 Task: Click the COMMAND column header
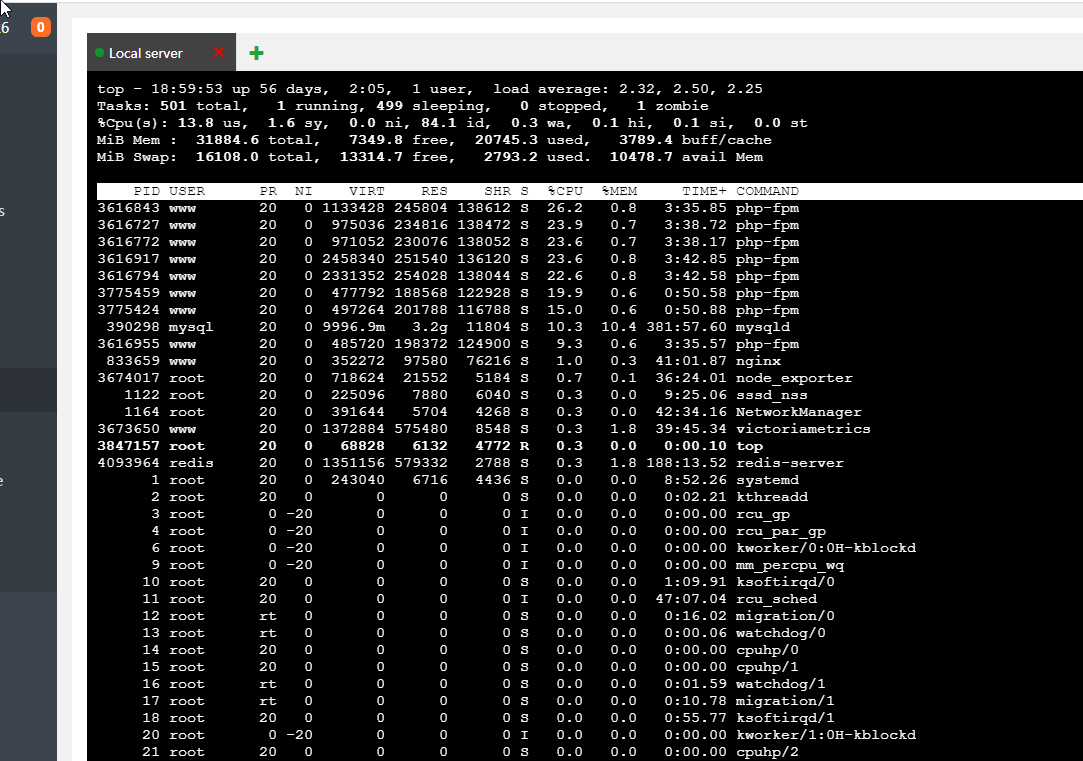point(767,191)
